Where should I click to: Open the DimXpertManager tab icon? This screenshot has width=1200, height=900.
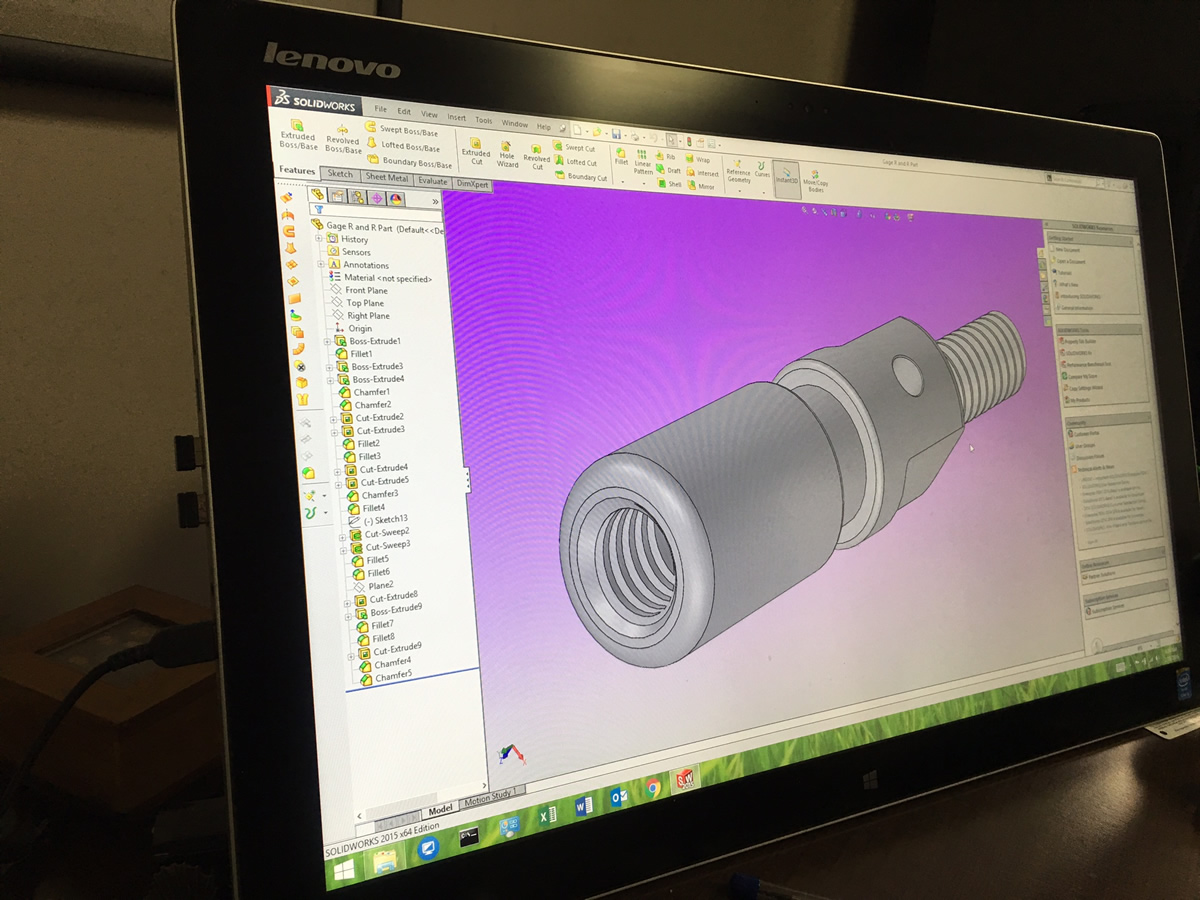[377, 198]
